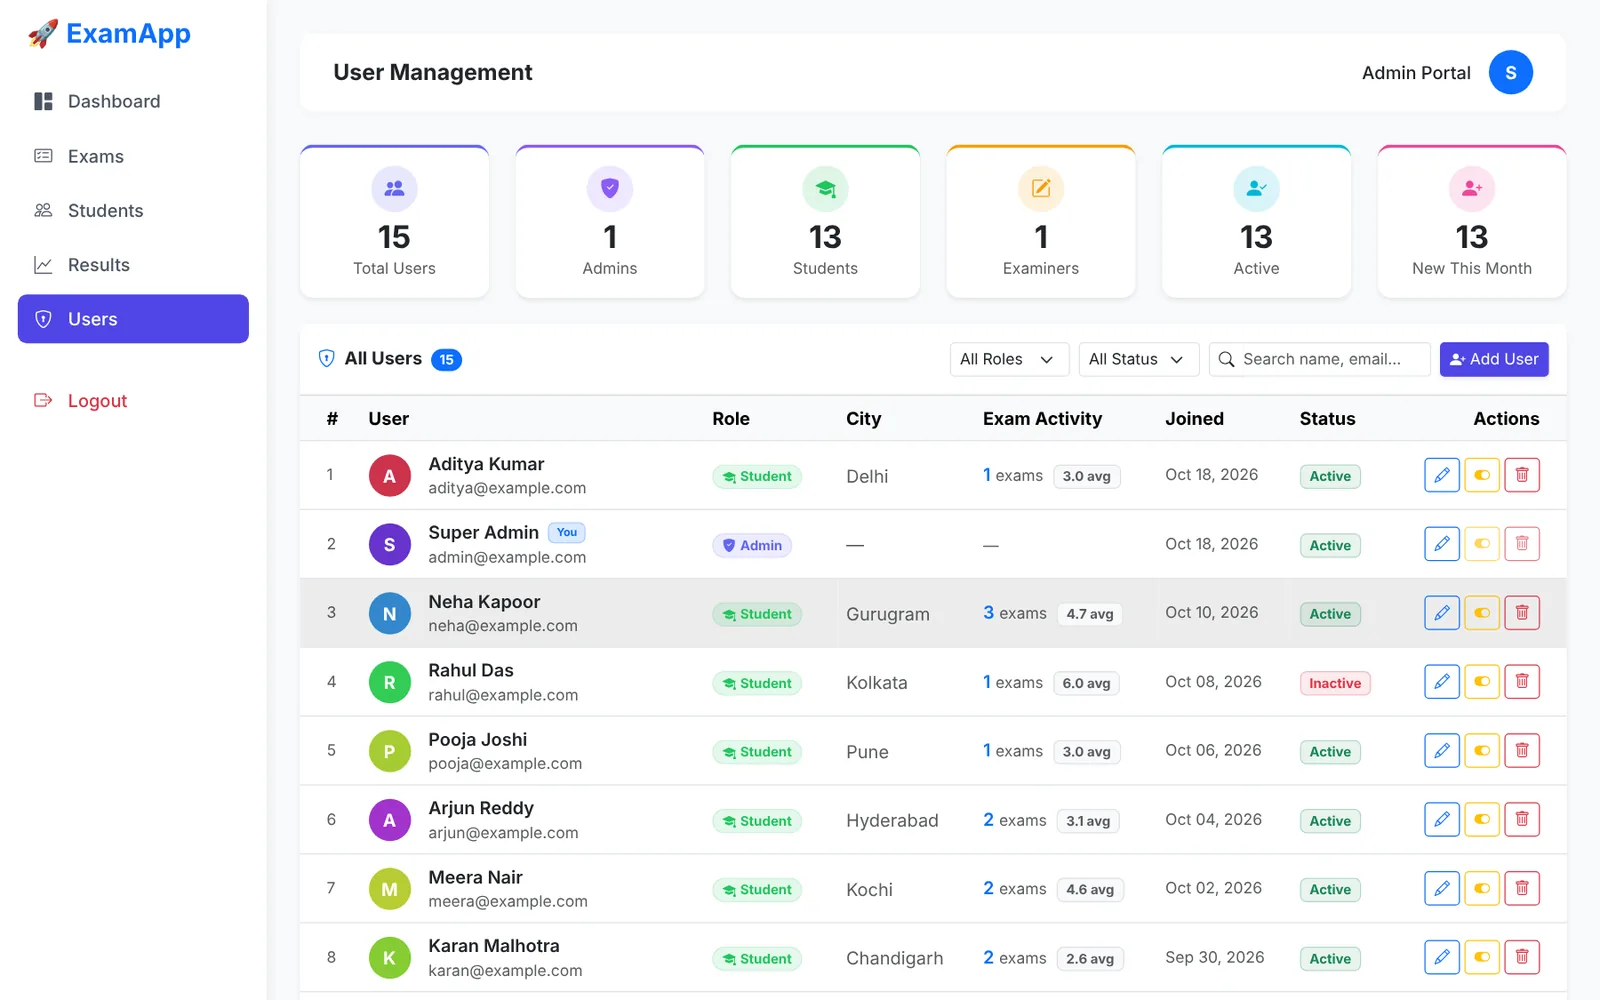This screenshot has height=1000, width=1600.
Task: Edit Arjun Reddy's details
Action: pos(1442,820)
